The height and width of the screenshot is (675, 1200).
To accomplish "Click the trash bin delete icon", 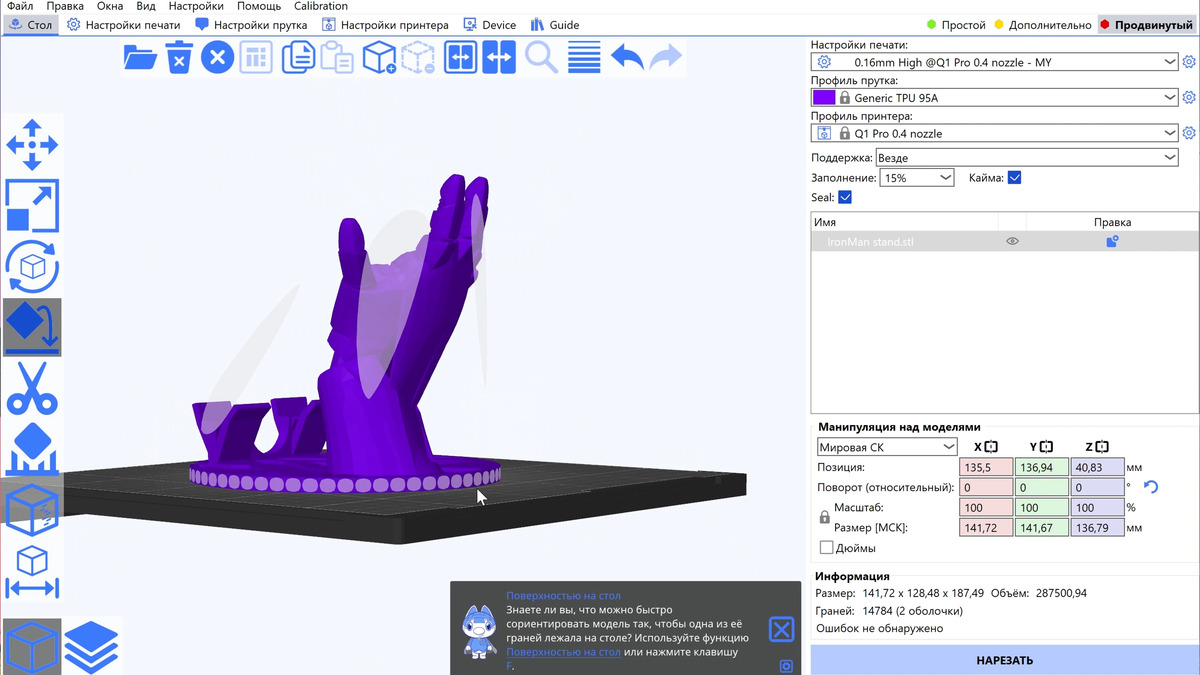I will pyautogui.click(x=178, y=58).
